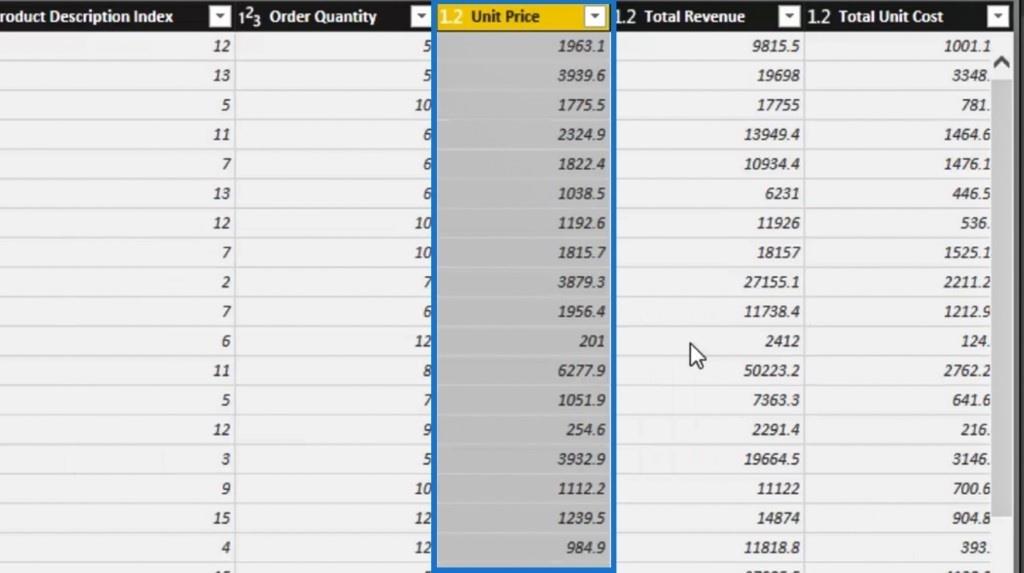1024x573 pixels.
Task: Select the Total Revenue cell 14874
Action: (x=710, y=518)
